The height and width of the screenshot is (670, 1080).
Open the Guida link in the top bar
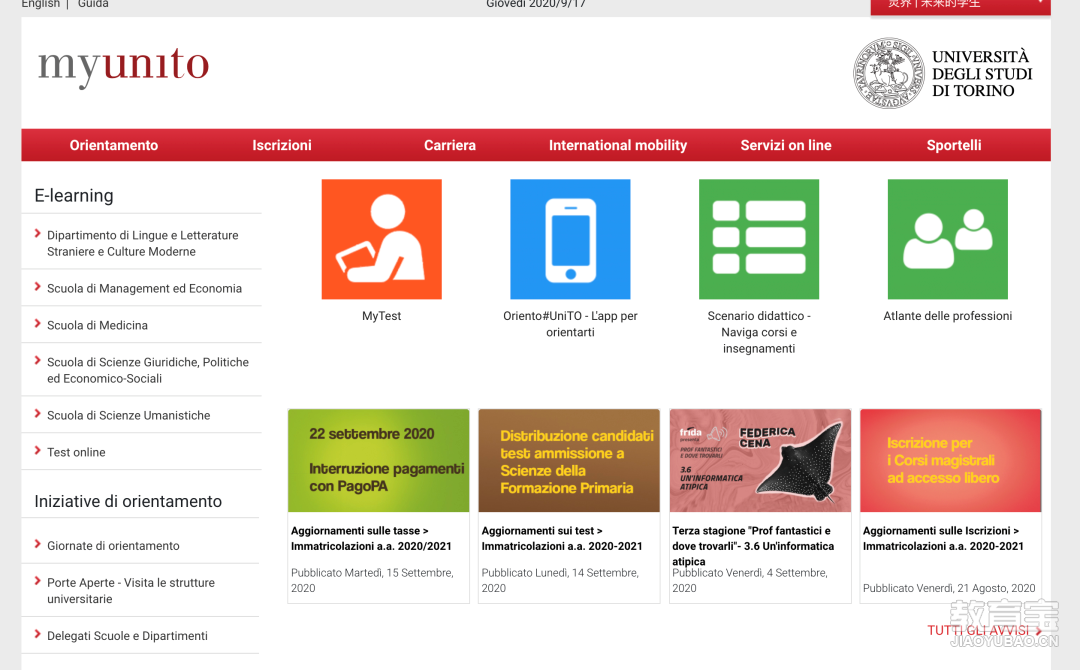tap(93, 4)
